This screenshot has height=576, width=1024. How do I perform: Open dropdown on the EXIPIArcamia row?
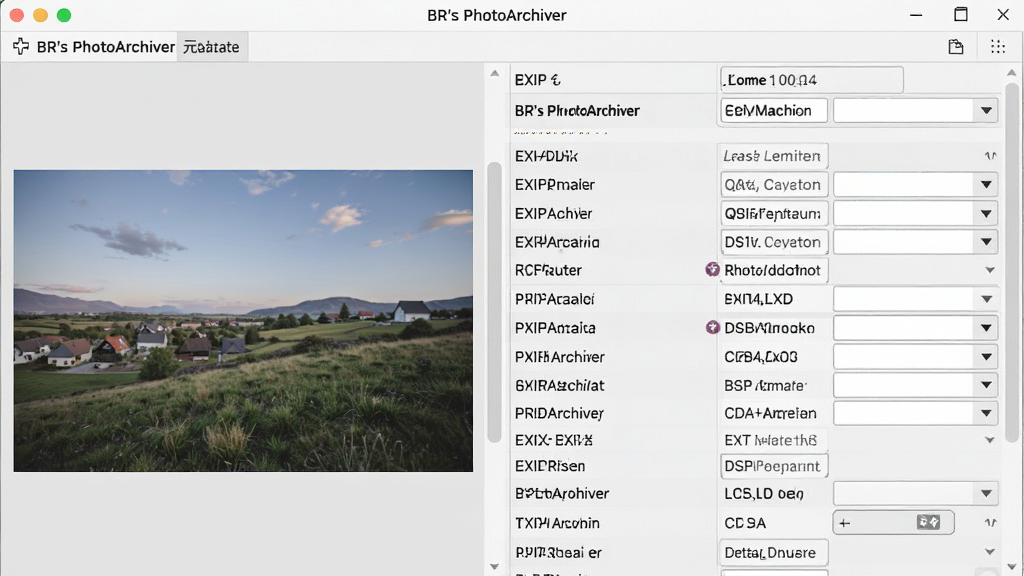coord(986,242)
